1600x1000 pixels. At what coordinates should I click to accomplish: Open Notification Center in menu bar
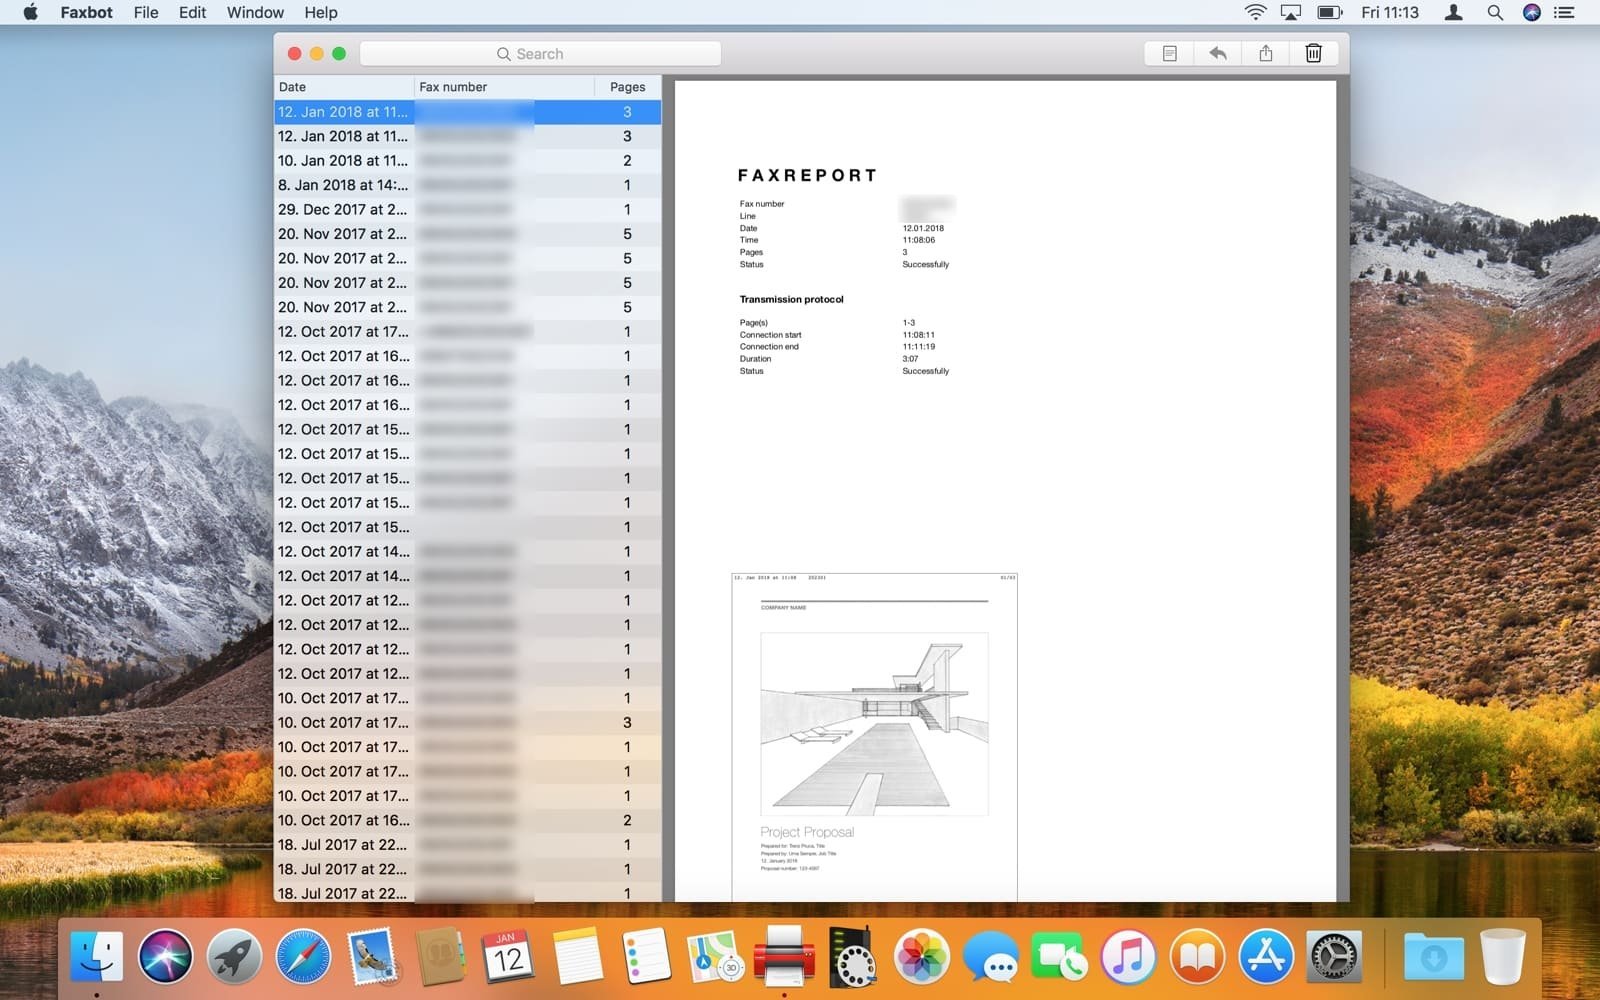(1565, 13)
